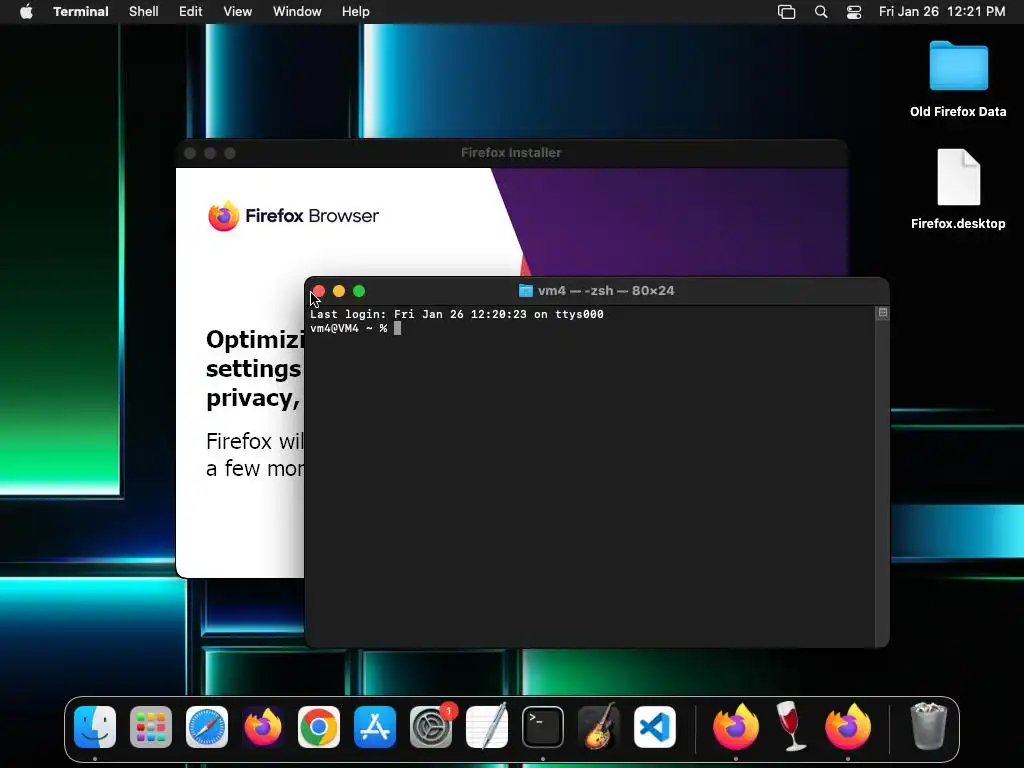Click the date and time in menu bar

click(x=942, y=12)
